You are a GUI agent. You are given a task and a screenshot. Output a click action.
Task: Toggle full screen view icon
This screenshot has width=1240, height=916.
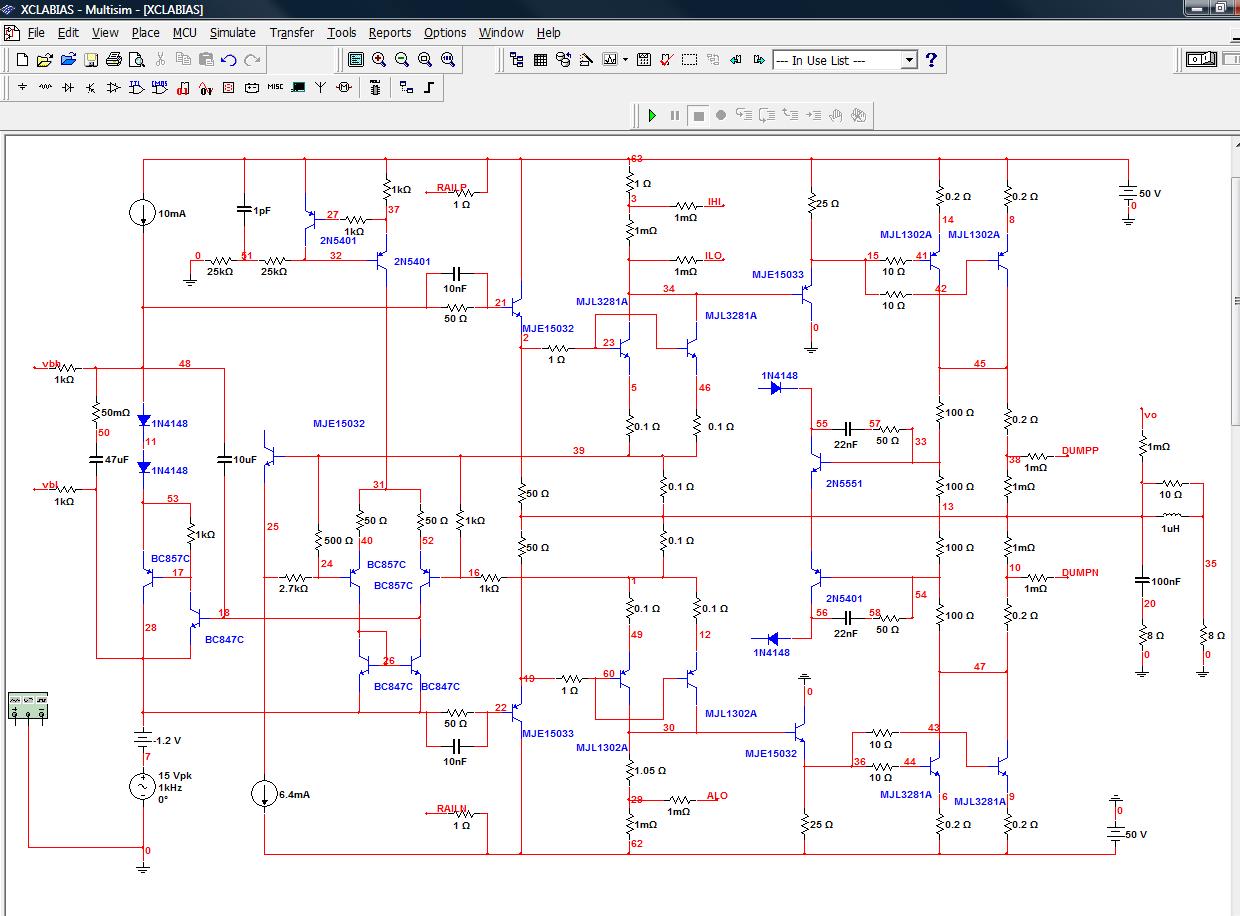356,60
